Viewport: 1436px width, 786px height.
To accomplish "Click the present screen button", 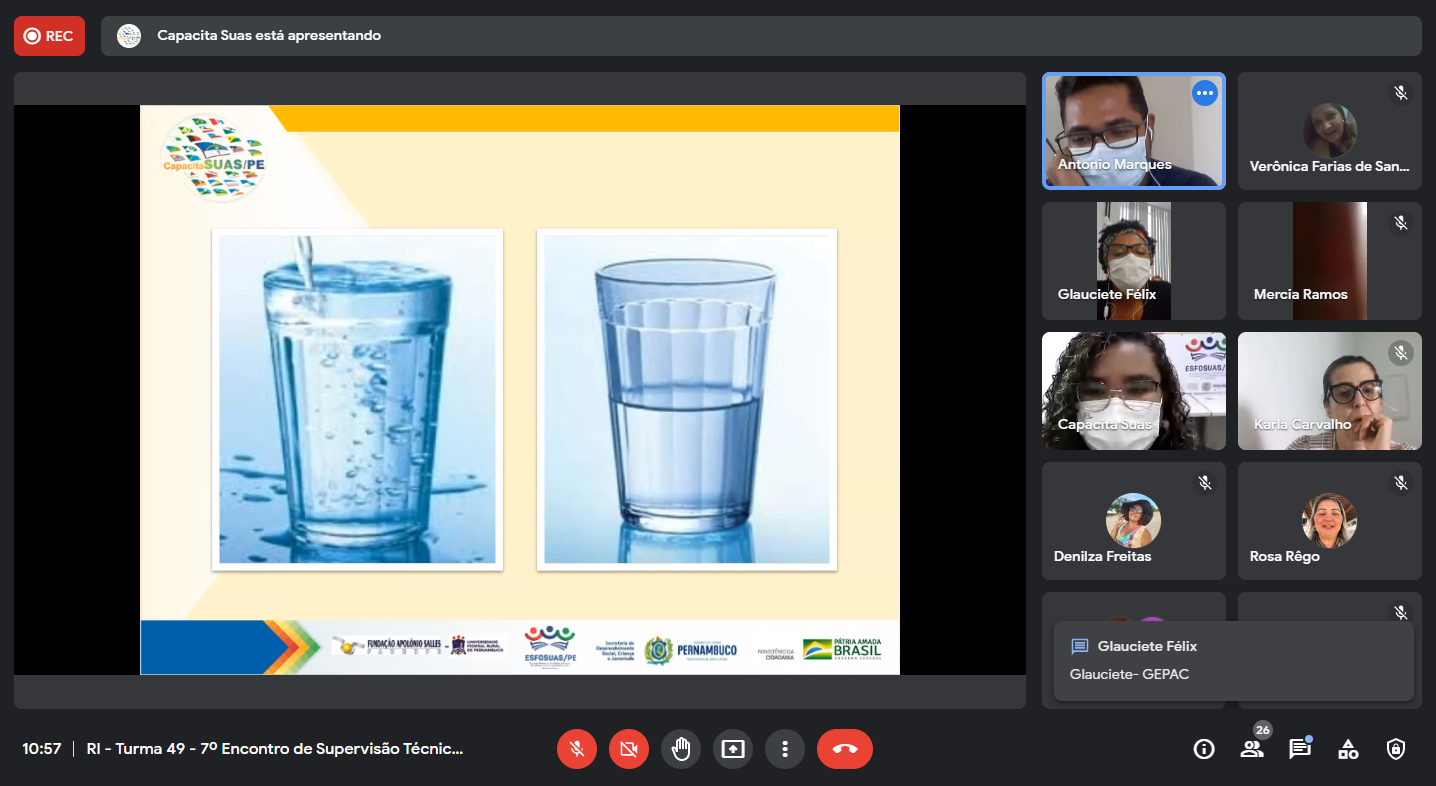I will (733, 749).
